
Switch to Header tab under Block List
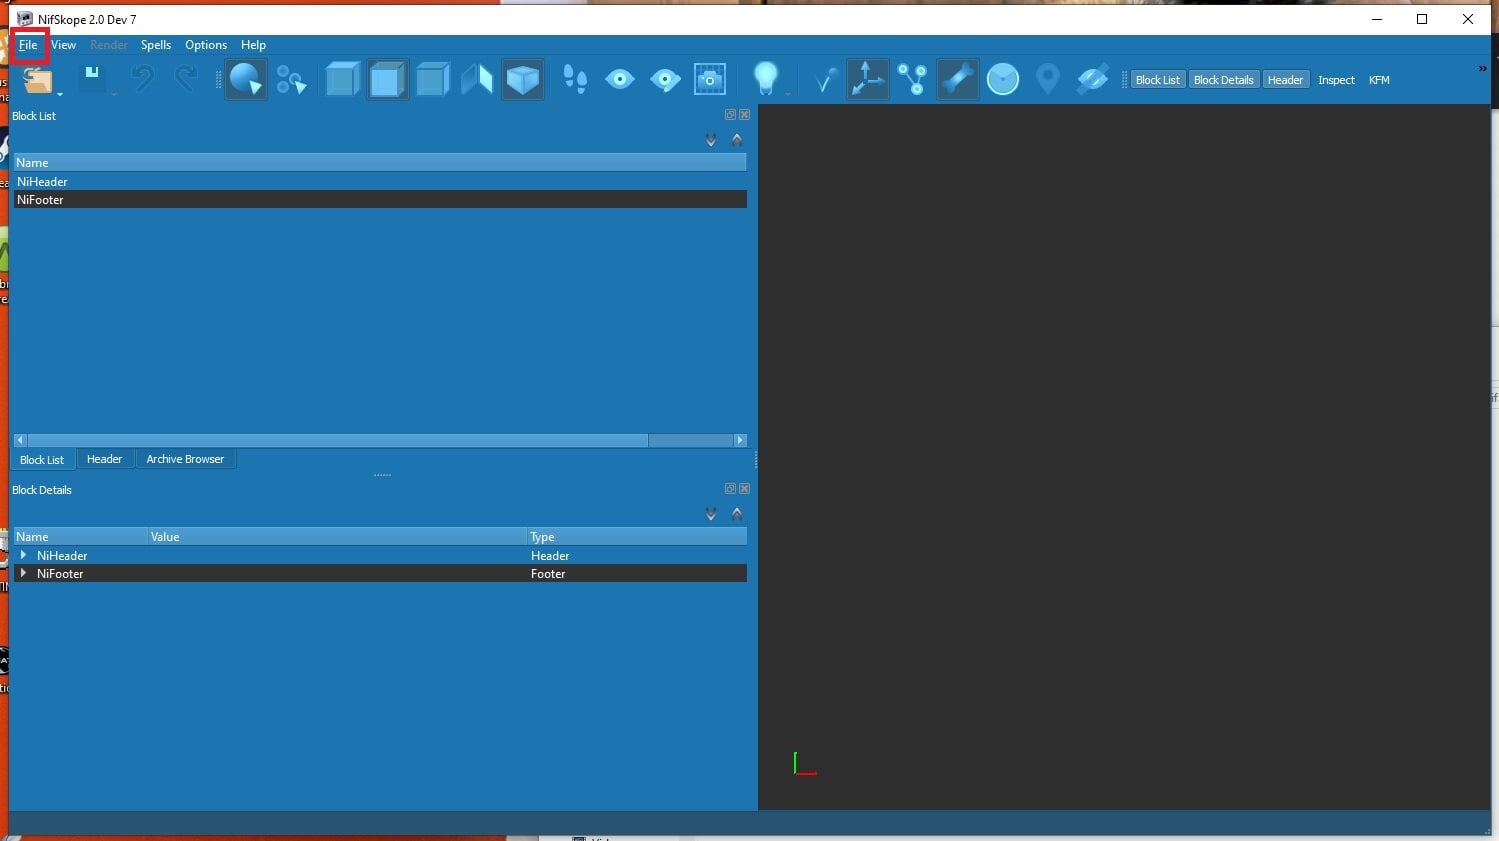pyautogui.click(x=104, y=459)
